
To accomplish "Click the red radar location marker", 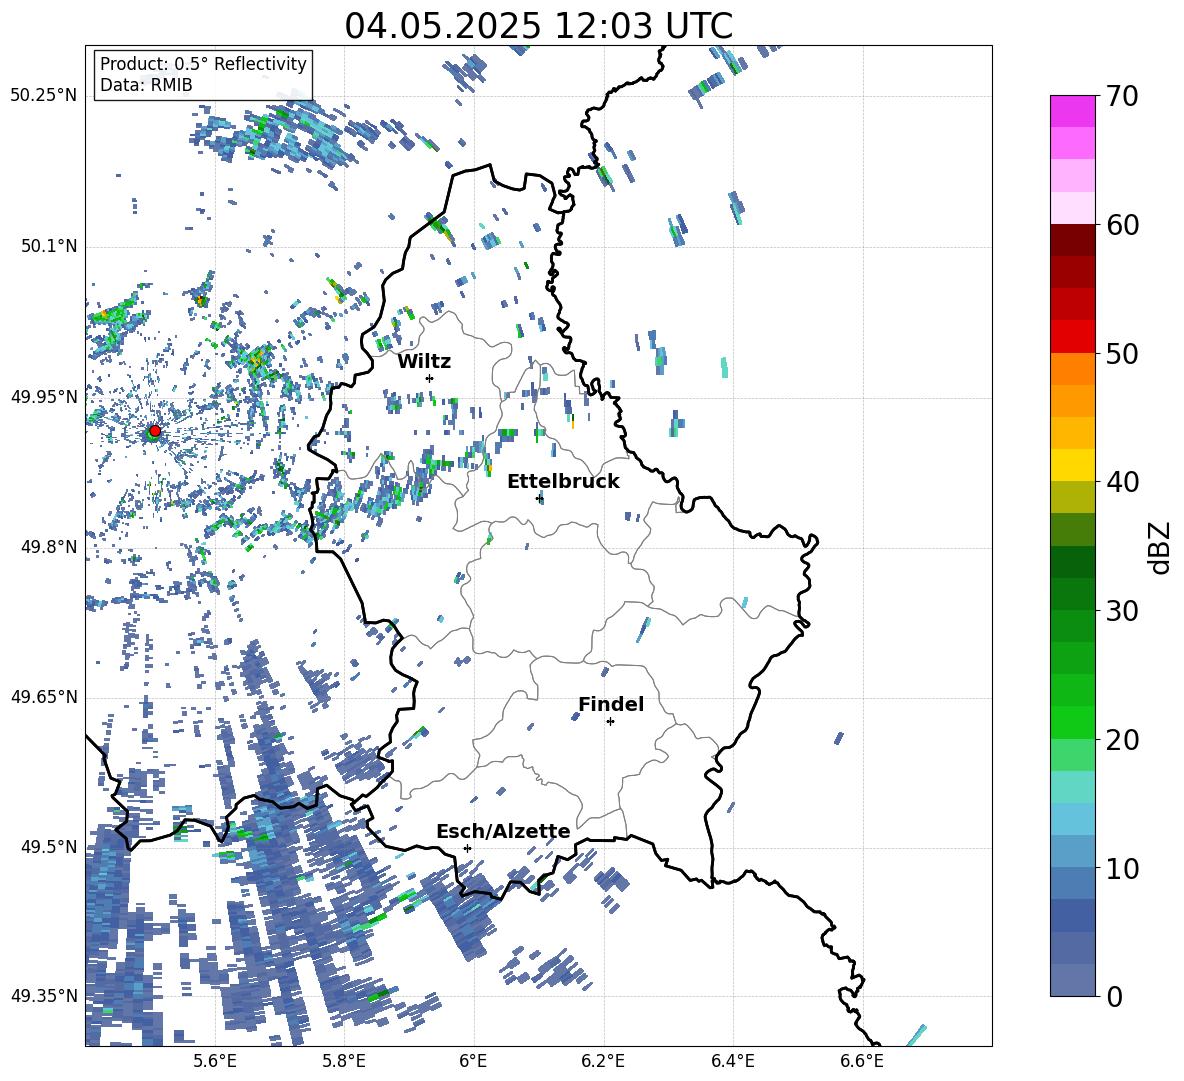I will click(155, 430).
